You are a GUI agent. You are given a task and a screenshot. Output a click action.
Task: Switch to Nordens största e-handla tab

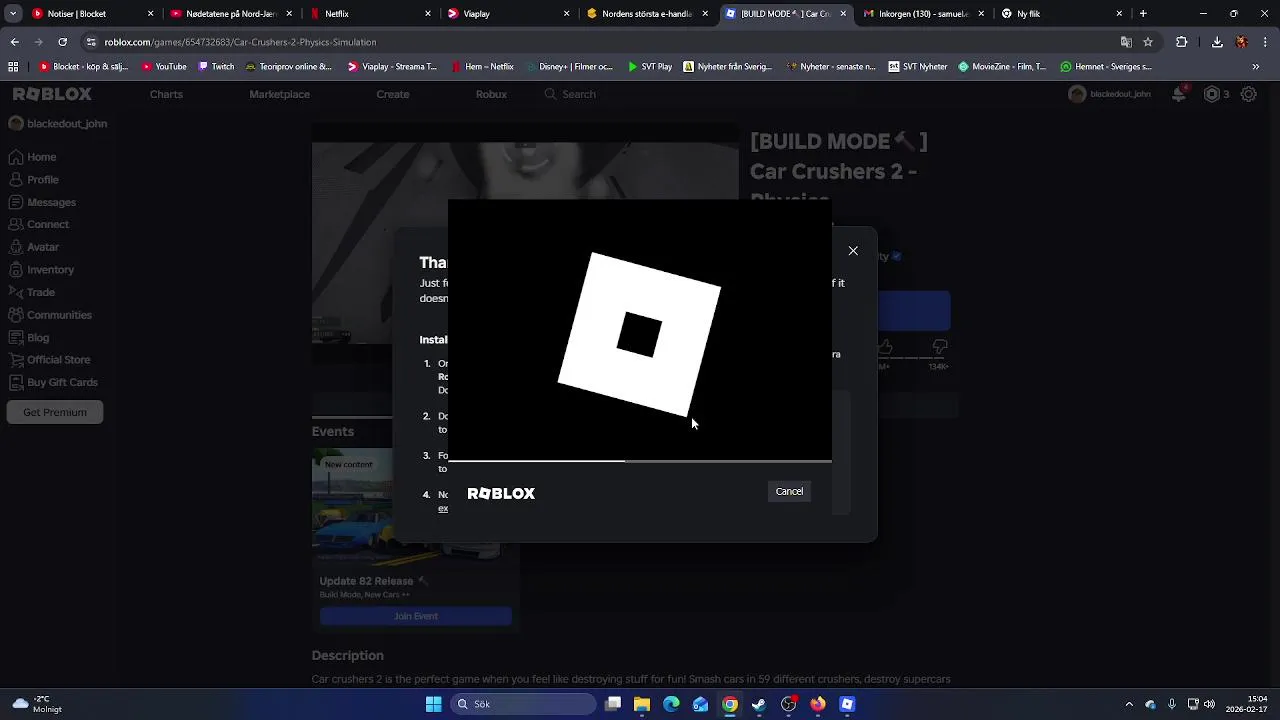pos(647,14)
